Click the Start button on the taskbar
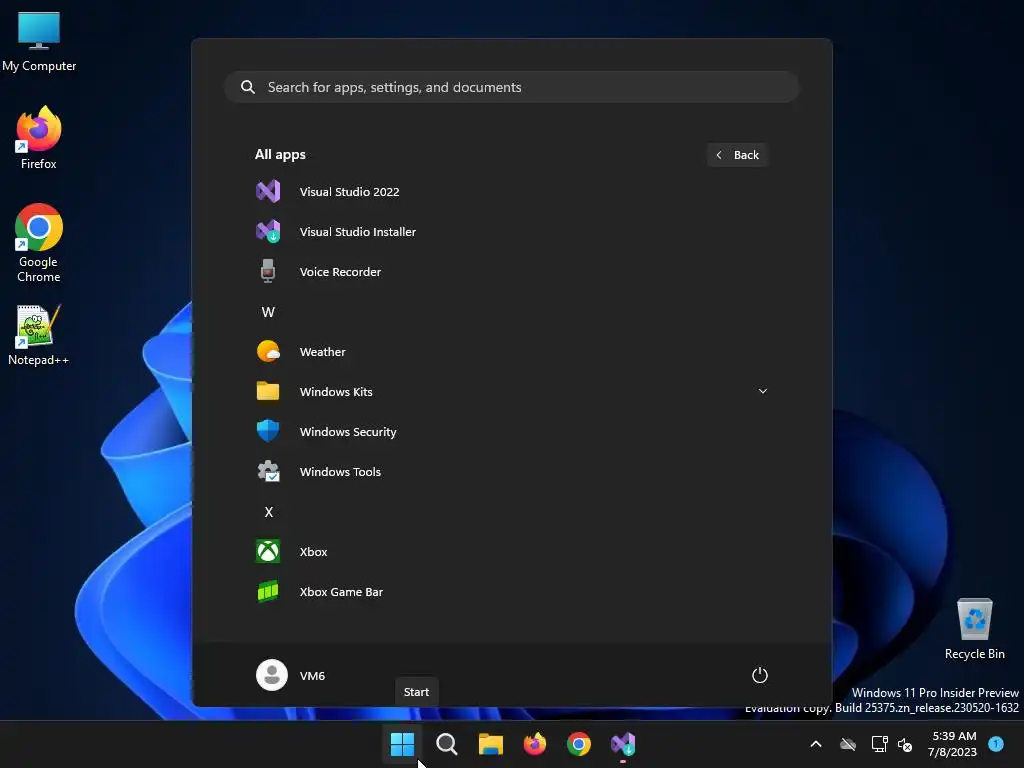Image resolution: width=1024 pixels, height=768 pixels. coord(402,744)
